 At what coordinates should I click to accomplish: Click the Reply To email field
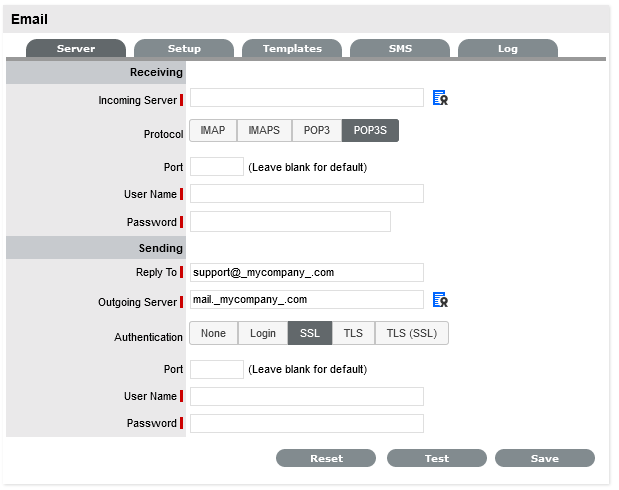[307, 272]
